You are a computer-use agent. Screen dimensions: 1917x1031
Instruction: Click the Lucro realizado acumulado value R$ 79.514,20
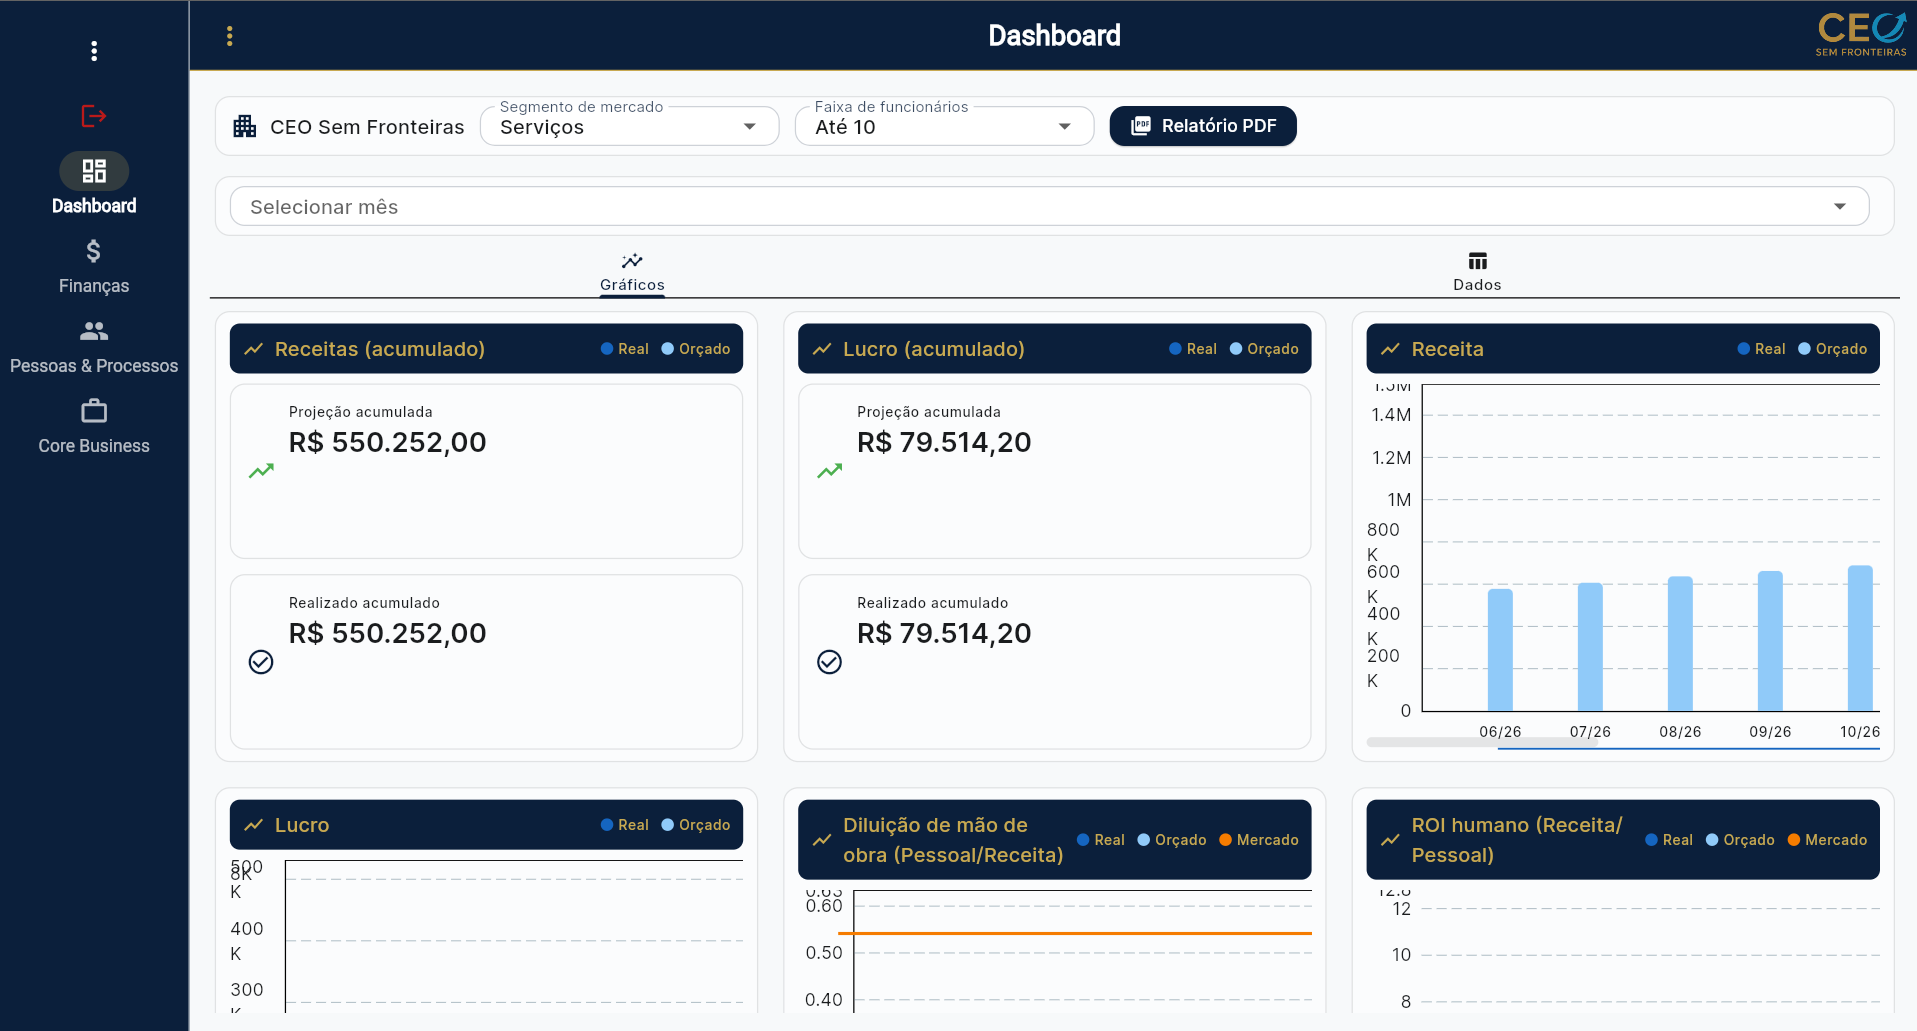point(944,633)
